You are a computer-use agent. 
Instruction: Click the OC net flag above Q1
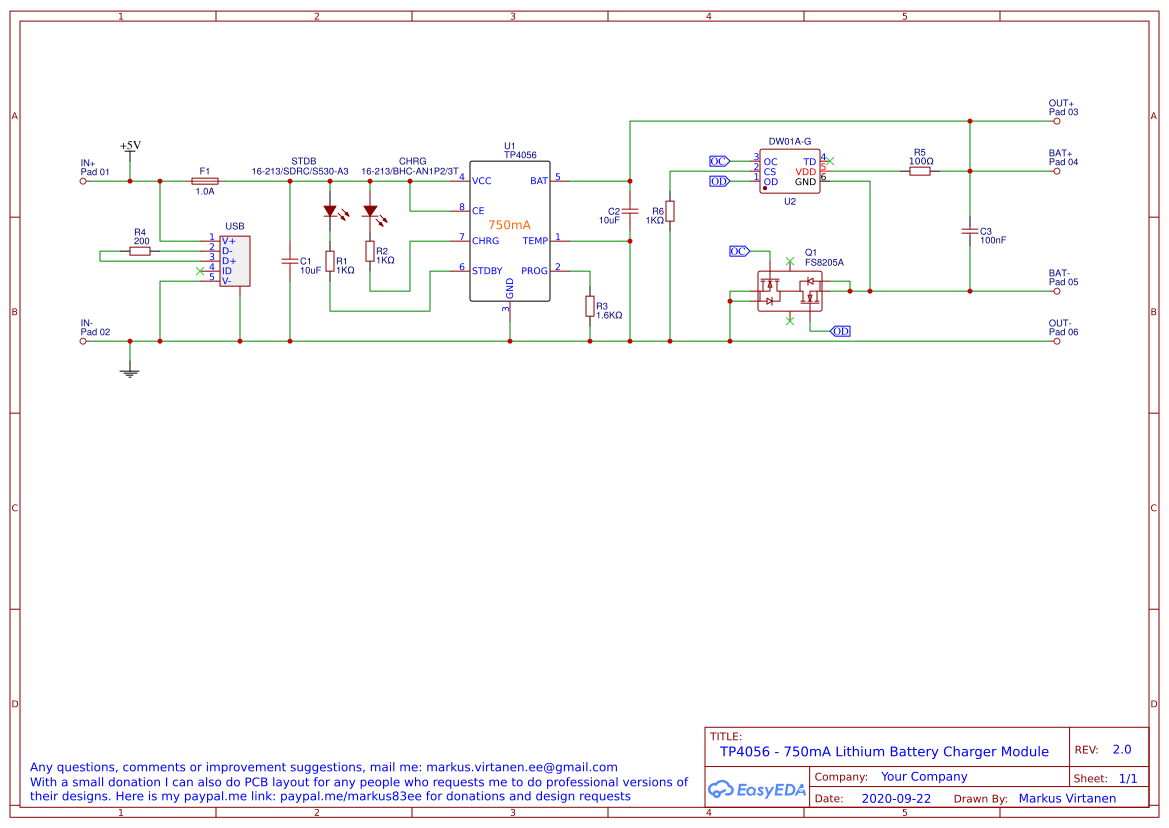[x=739, y=251]
